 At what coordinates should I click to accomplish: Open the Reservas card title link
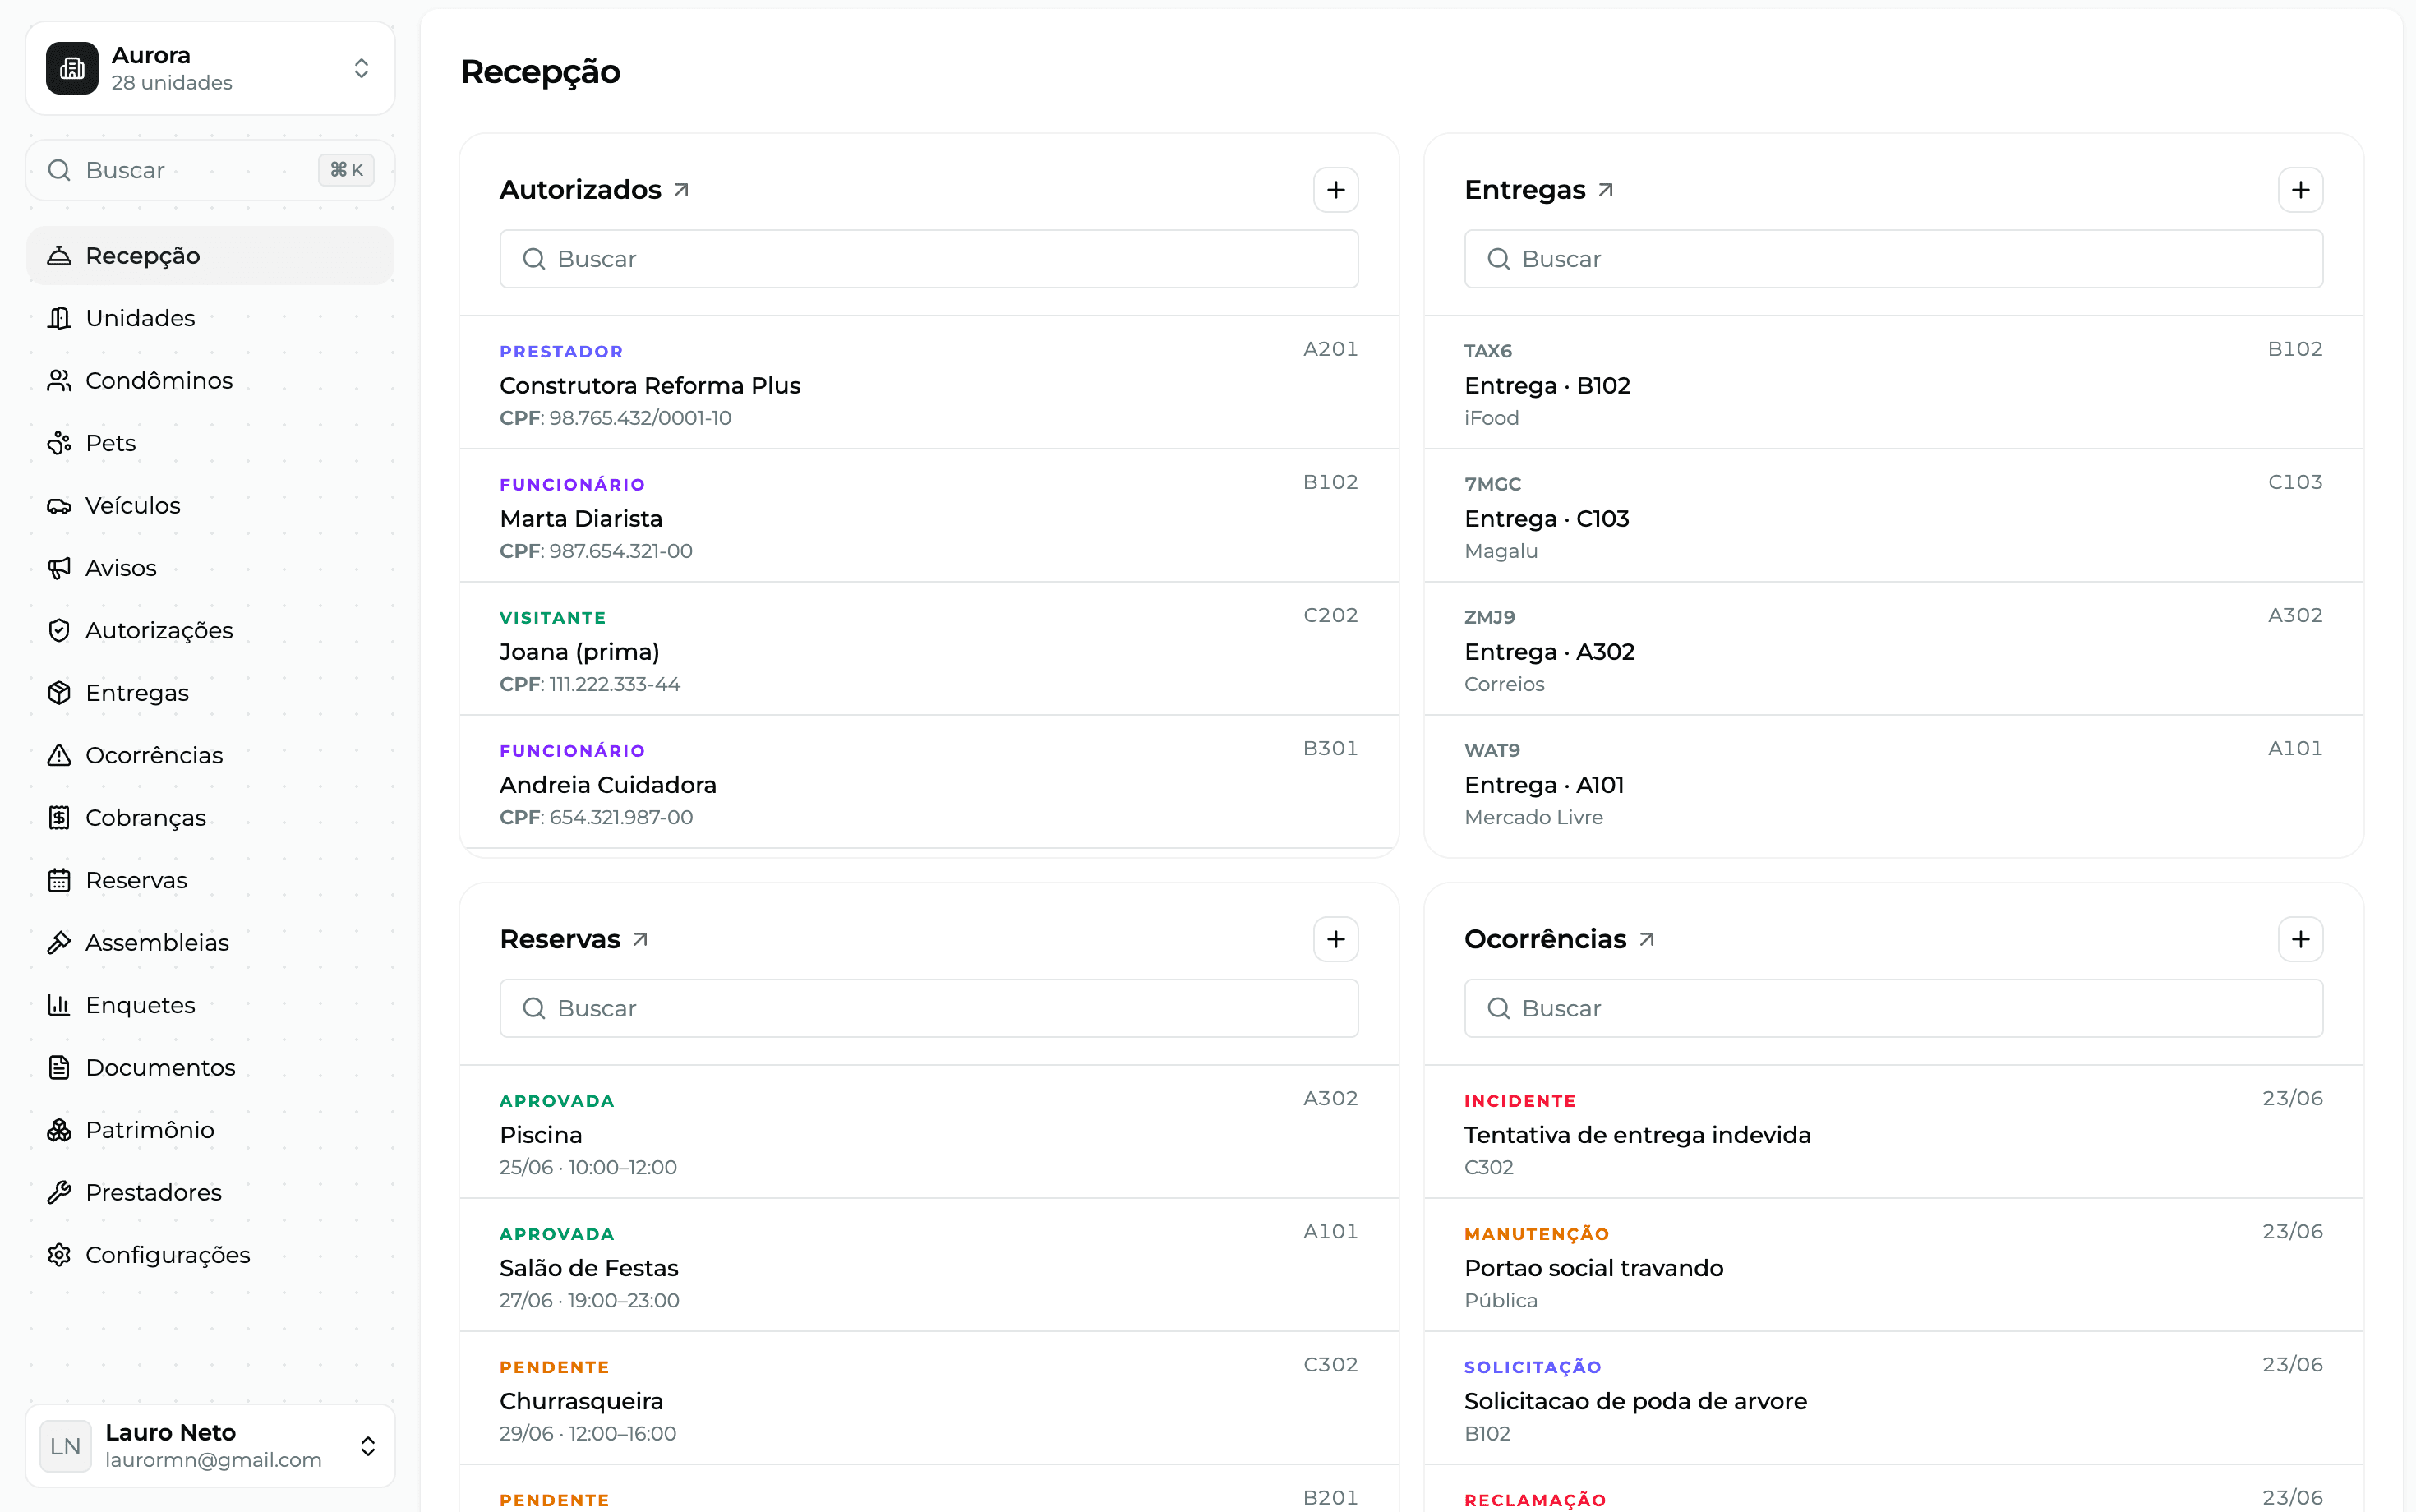tap(574, 939)
